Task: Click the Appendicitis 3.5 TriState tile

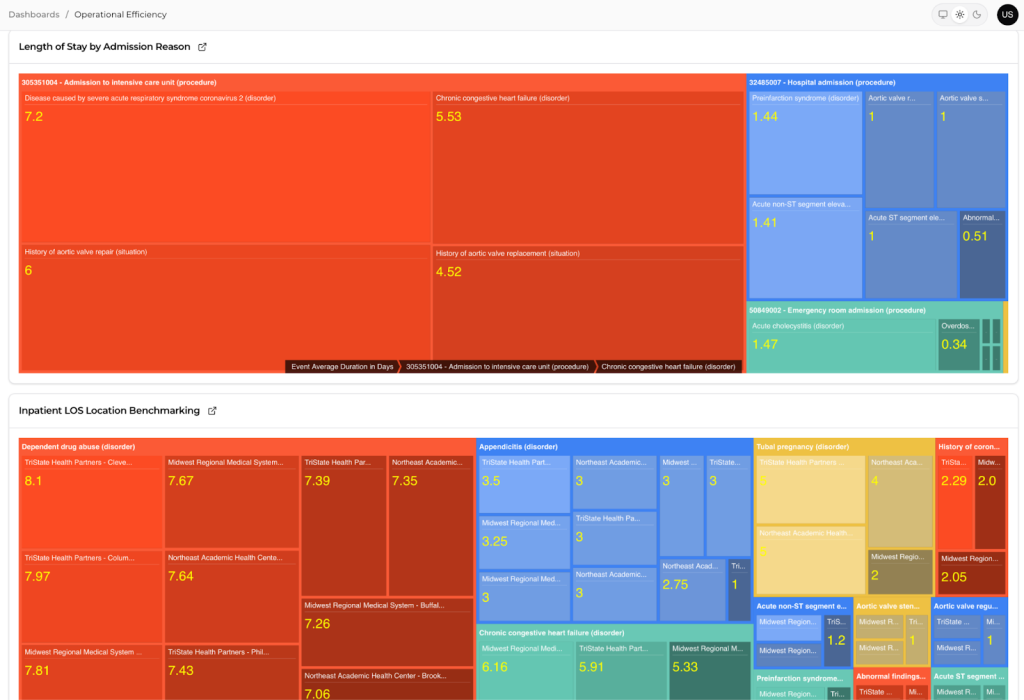Action: pyautogui.click(x=524, y=485)
